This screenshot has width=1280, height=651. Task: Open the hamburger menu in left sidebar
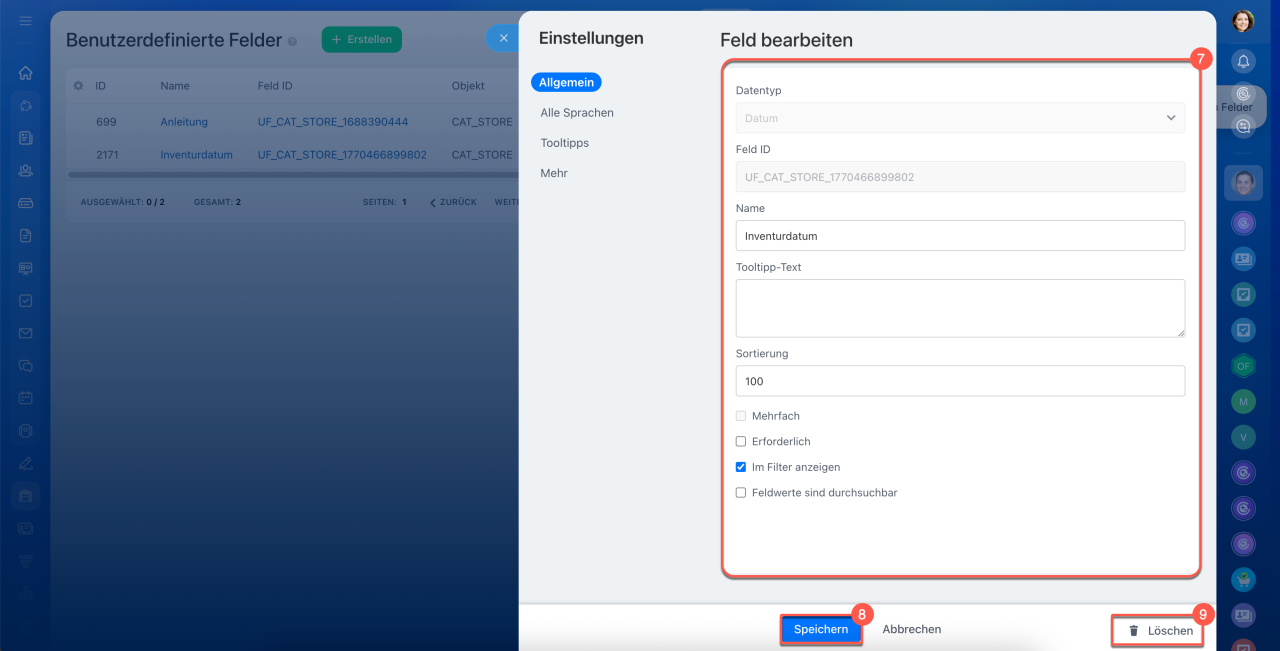[26, 21]
